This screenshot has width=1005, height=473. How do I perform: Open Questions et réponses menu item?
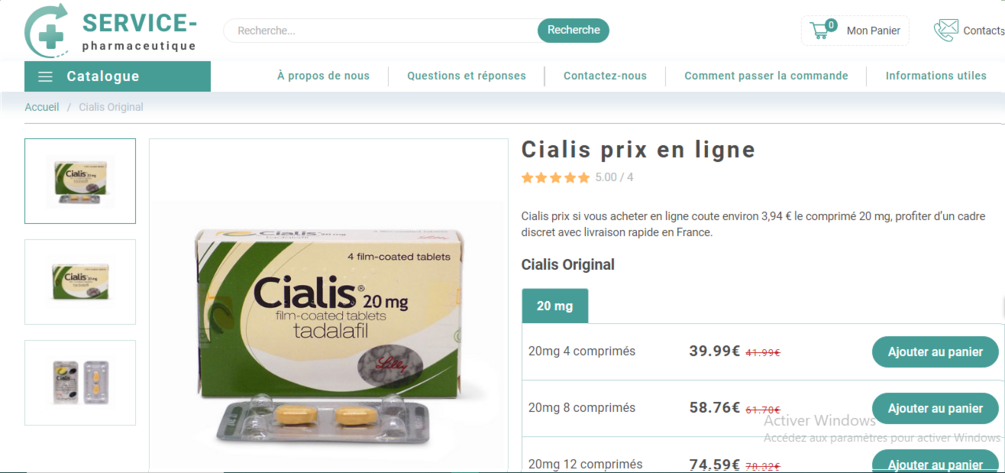click(x=467, y=76)
